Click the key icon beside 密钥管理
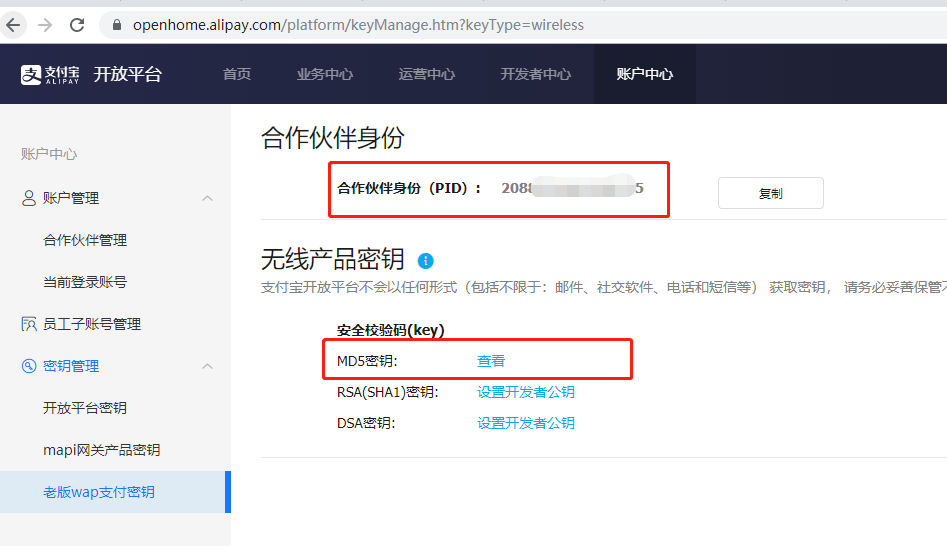 pos(28,366)
